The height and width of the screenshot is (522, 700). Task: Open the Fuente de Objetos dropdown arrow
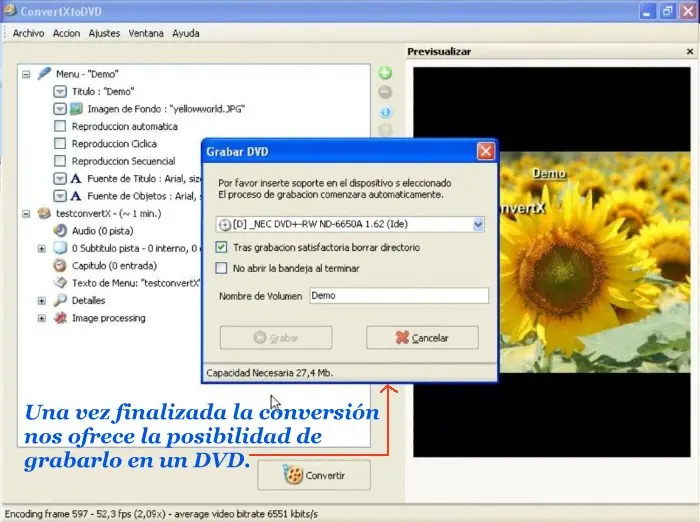(x=60, y=196)
